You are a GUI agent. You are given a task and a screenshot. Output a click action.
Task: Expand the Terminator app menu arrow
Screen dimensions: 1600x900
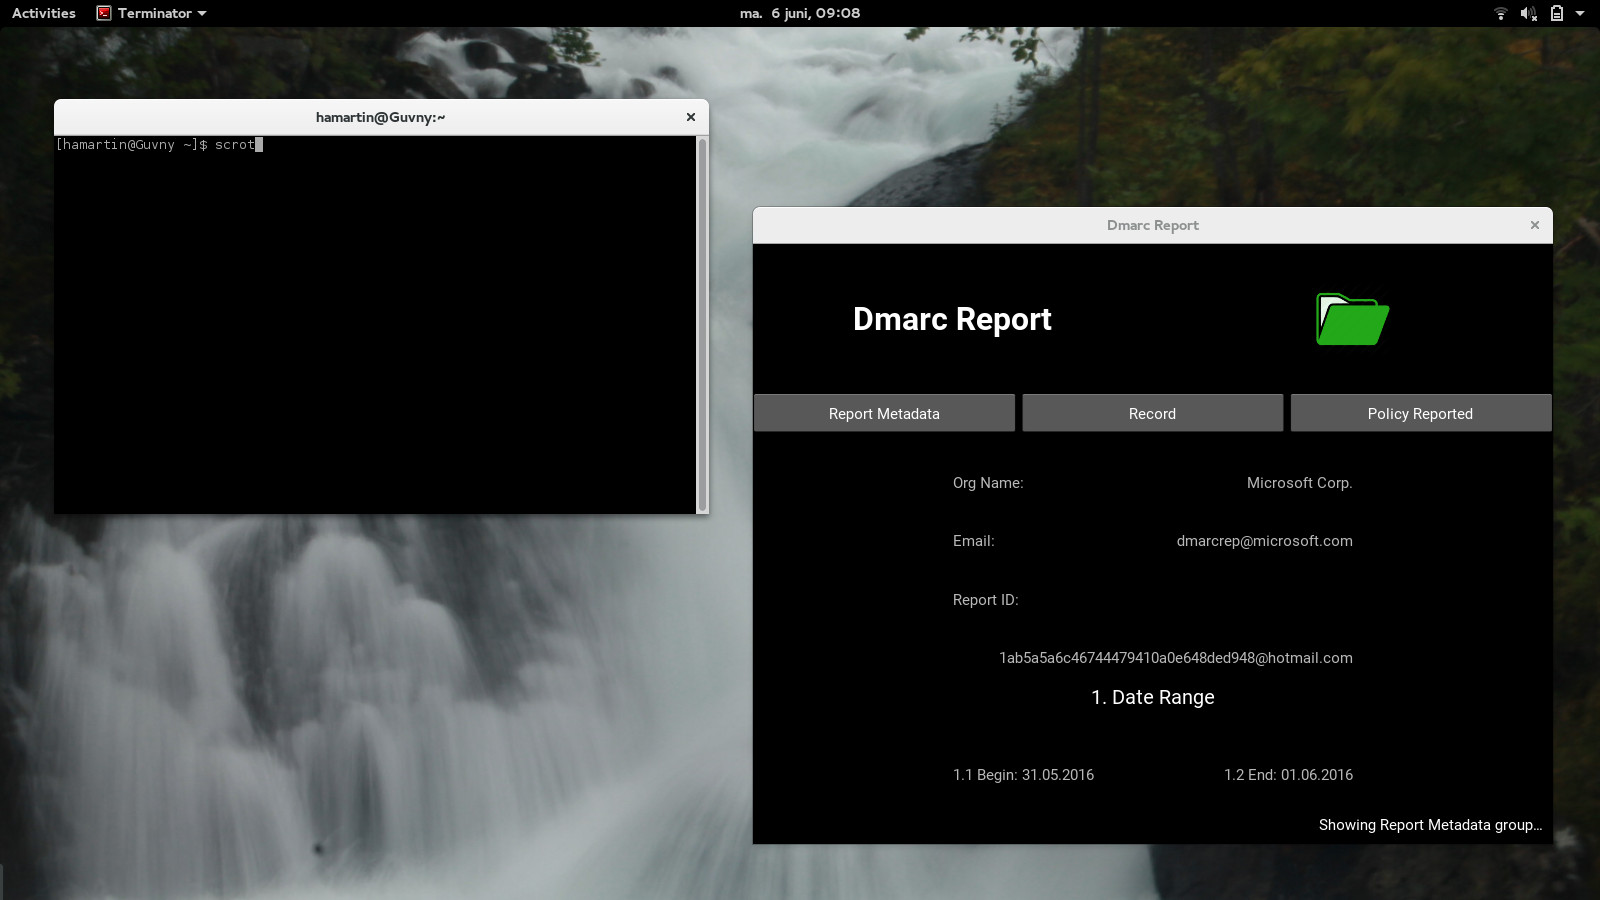202,13
